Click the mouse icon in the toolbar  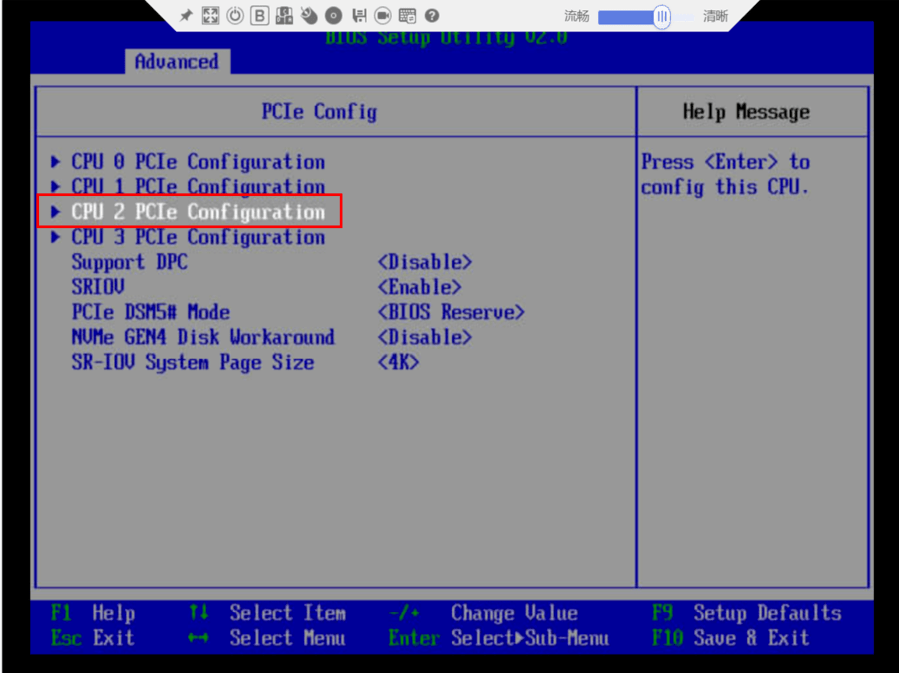pyautogui.click(x=309, y=15)
